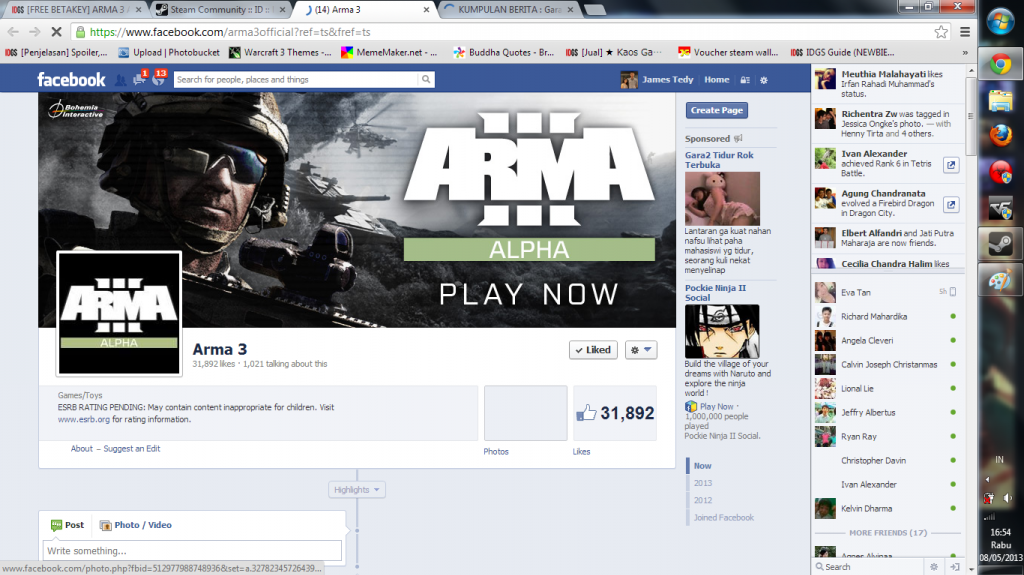Stop loading with the X button
This screenshot has width=1024, height=575.
pos(56,31)
